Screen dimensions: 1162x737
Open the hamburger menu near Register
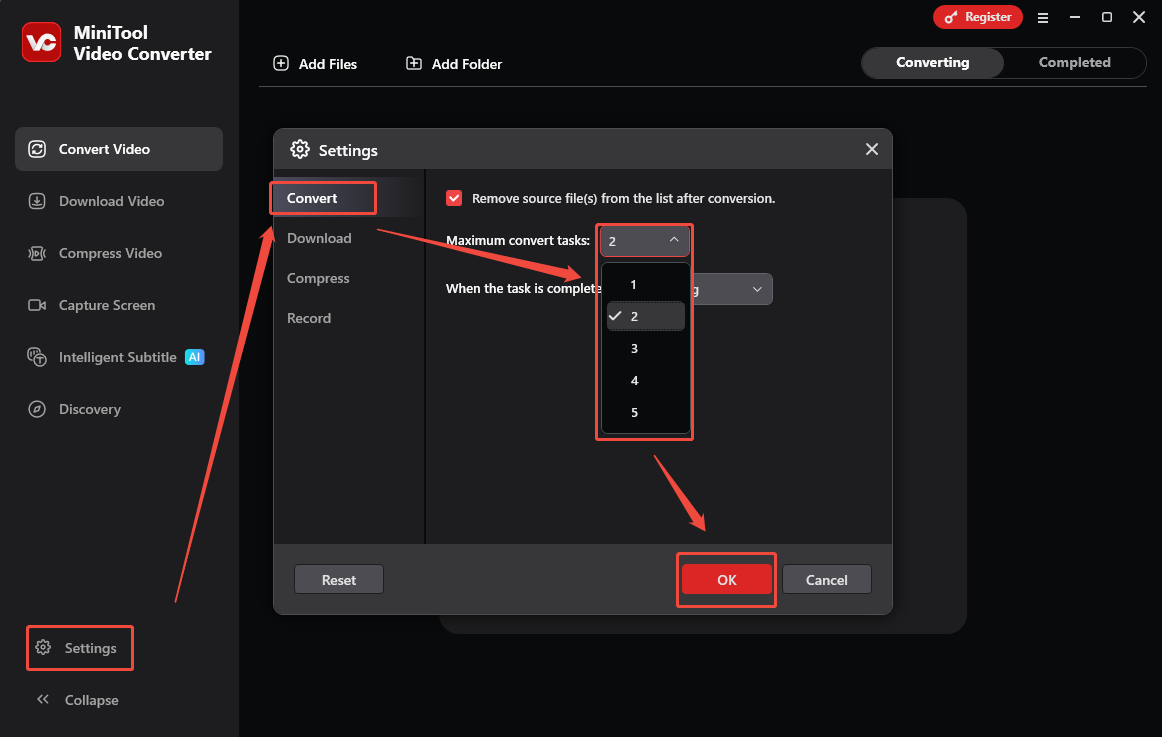pos(1043,17)
